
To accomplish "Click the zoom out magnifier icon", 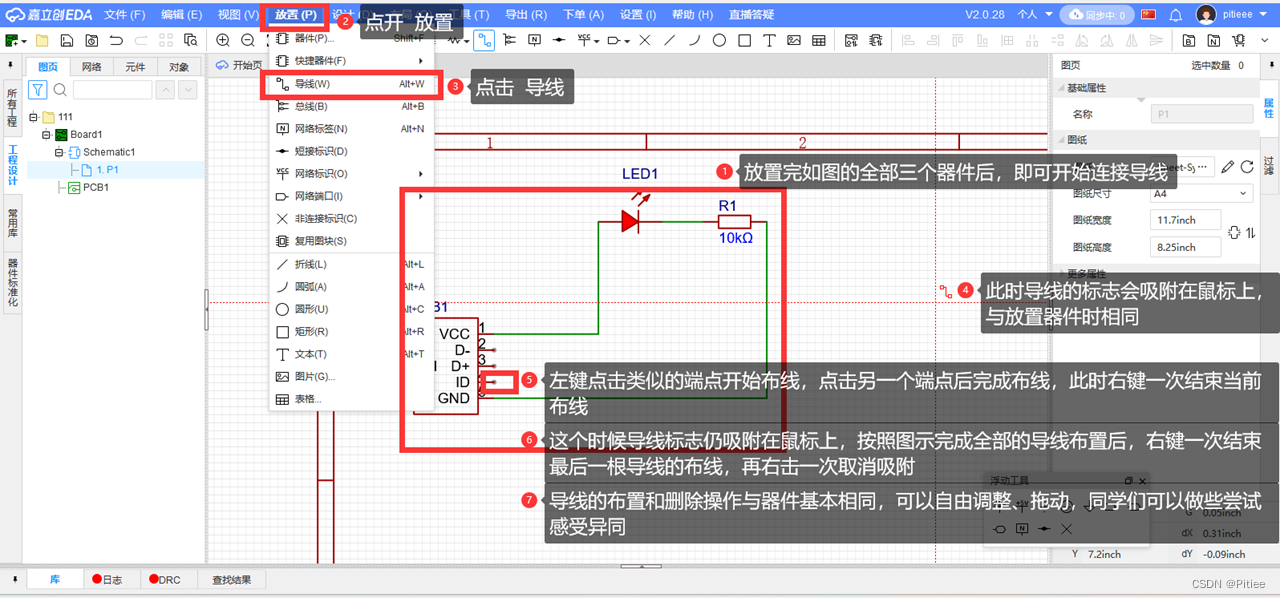I will [x=247, y=40].
